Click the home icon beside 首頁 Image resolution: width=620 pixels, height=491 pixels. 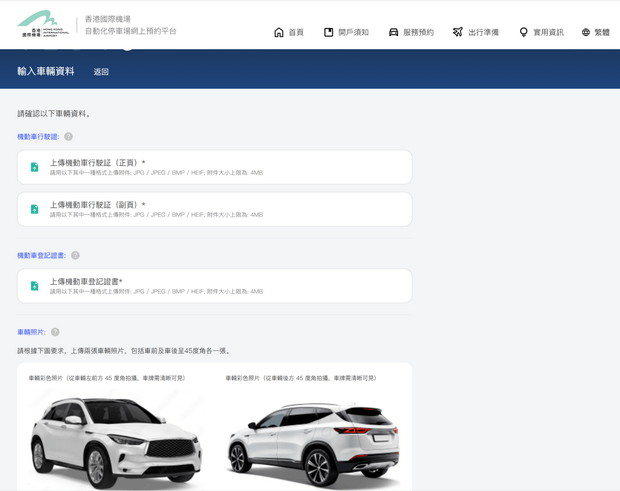tap(279, 32)
